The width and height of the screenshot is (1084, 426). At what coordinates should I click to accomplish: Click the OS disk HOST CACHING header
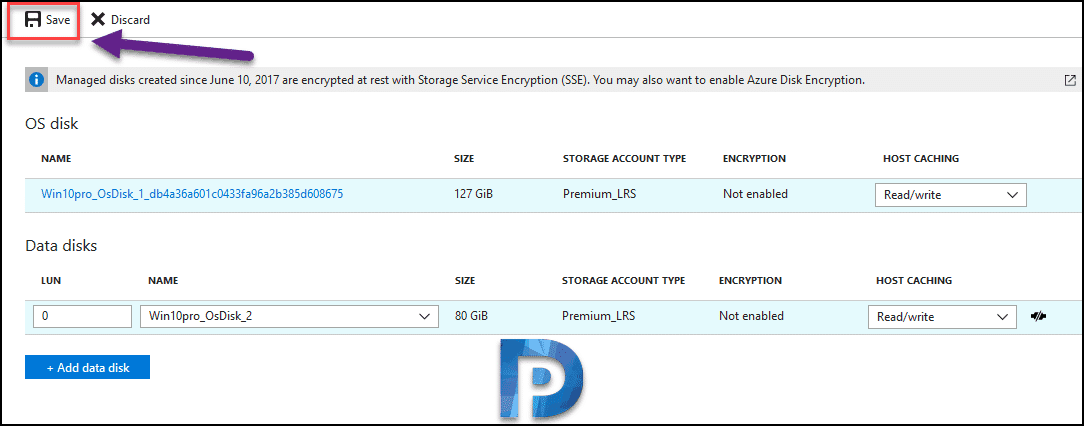pos(921,159)
